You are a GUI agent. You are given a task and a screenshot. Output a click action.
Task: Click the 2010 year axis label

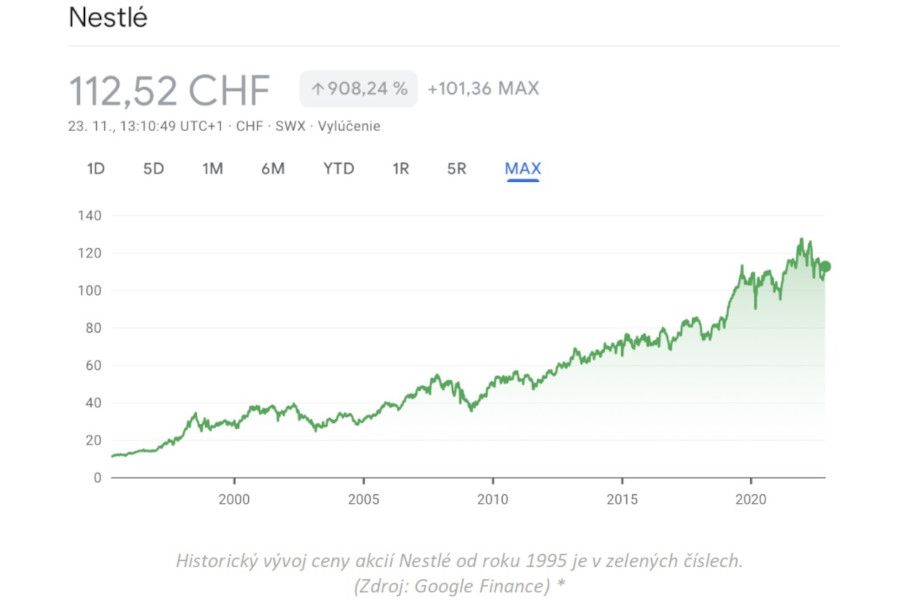(x=492, y=498)
